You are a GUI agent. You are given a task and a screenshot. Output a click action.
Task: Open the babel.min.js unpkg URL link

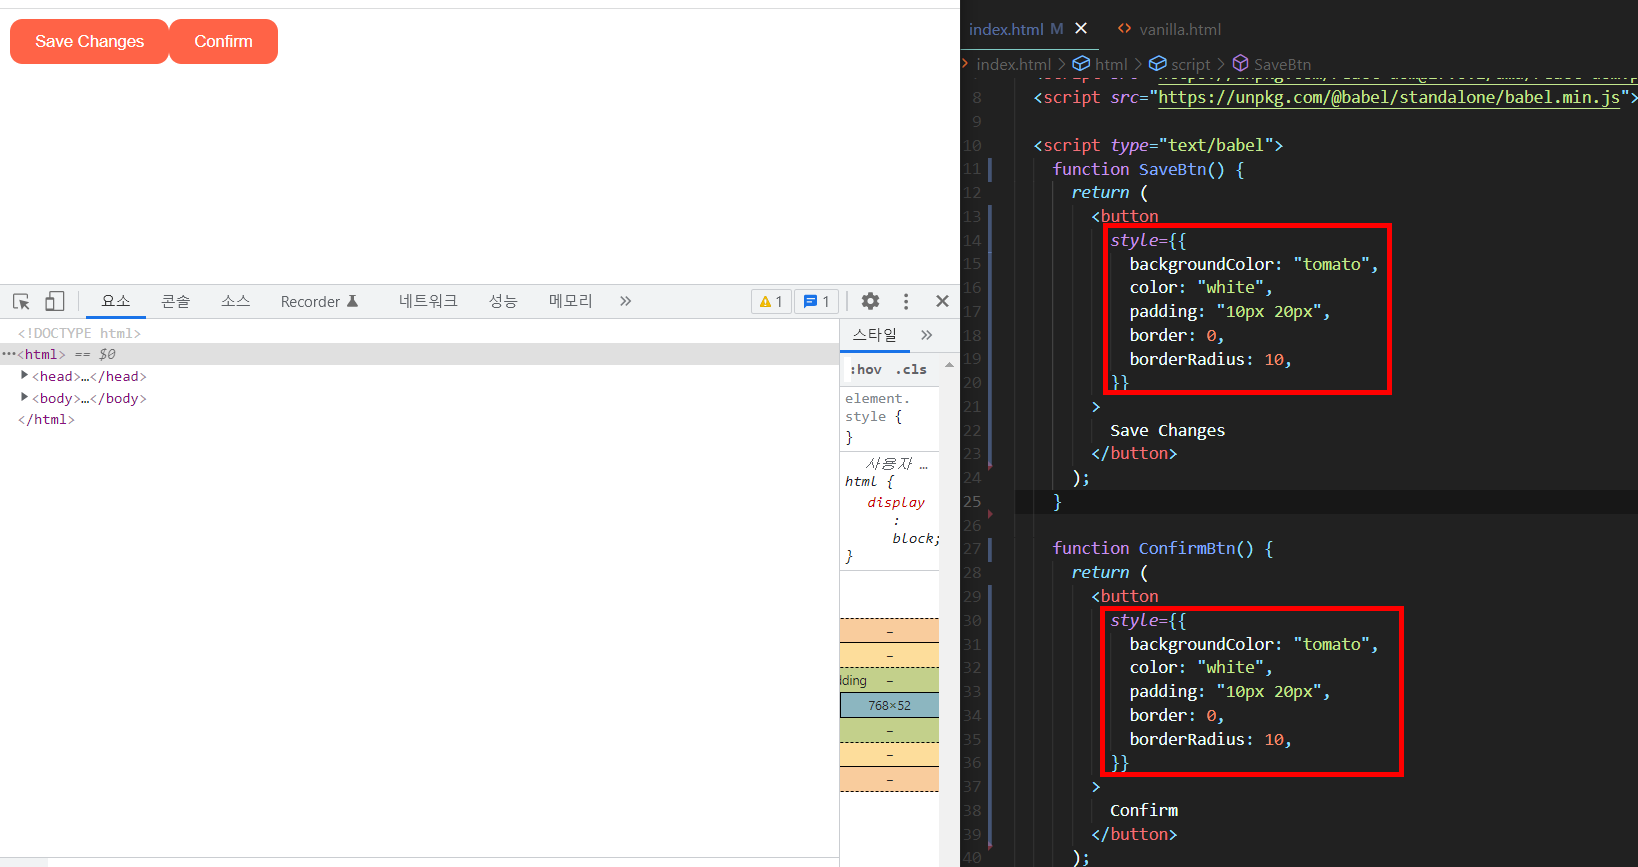(1389, 97)
